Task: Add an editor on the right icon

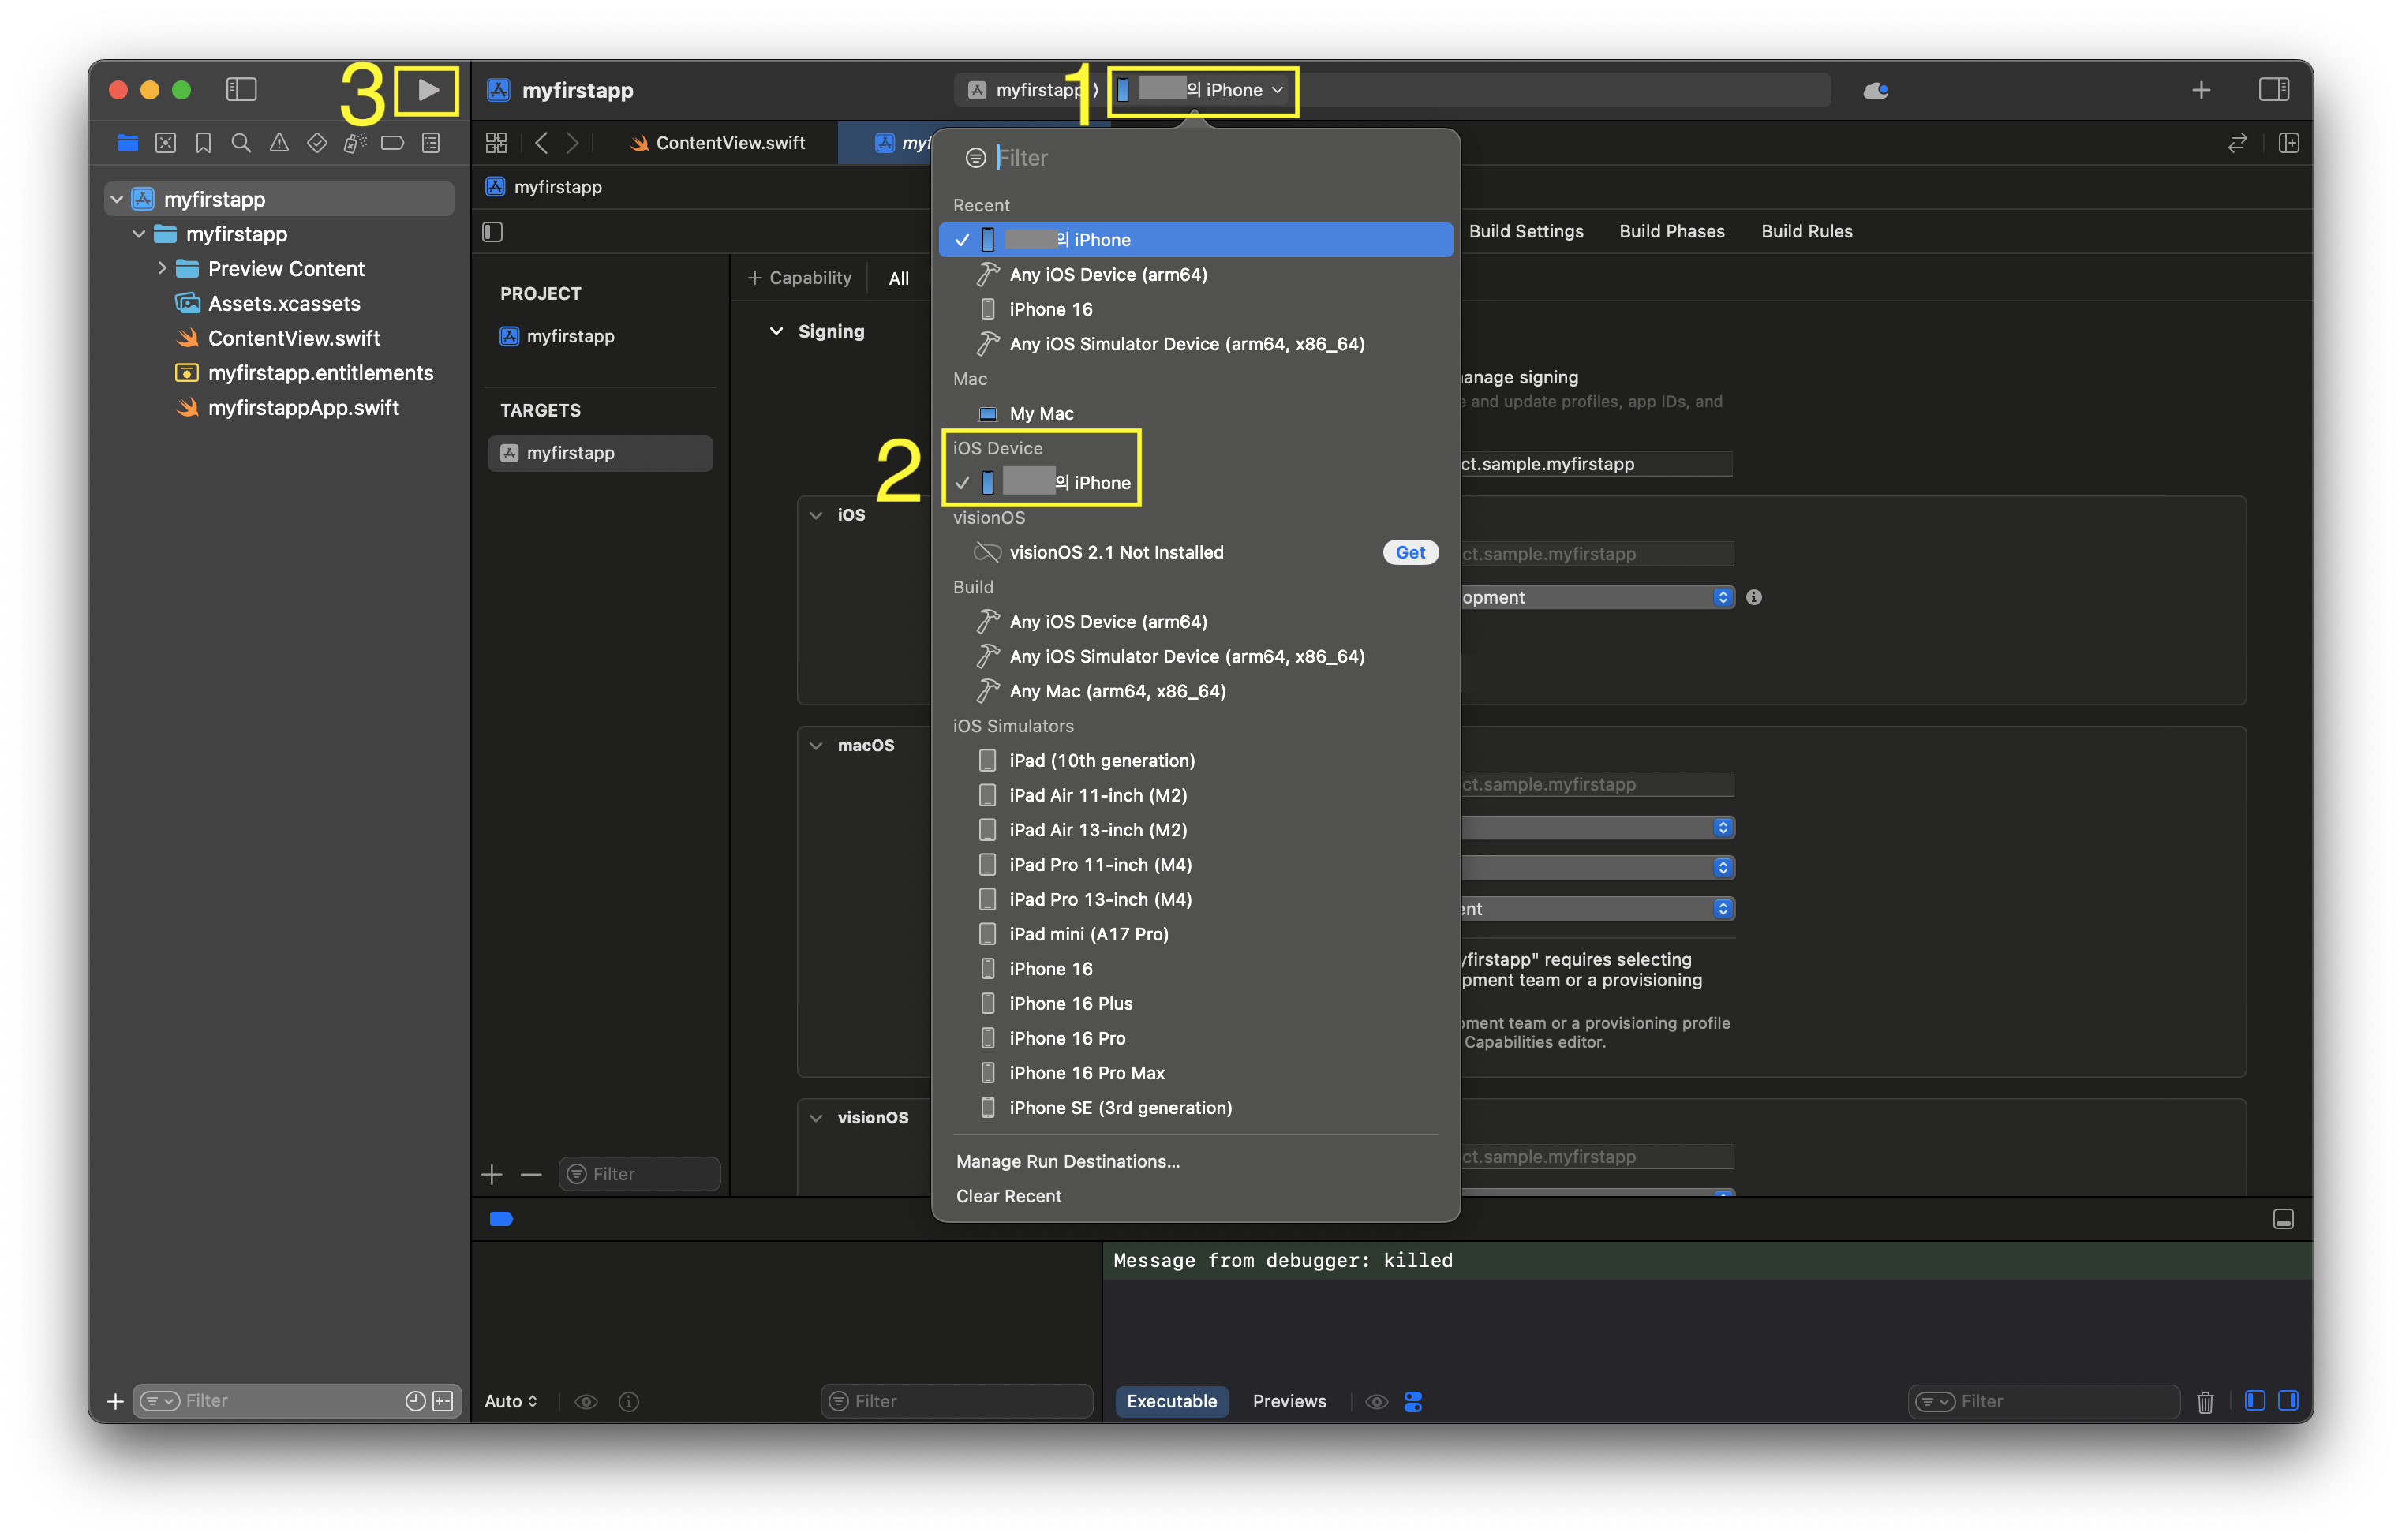Action: pyautogui.click(x=2288, y=143)
